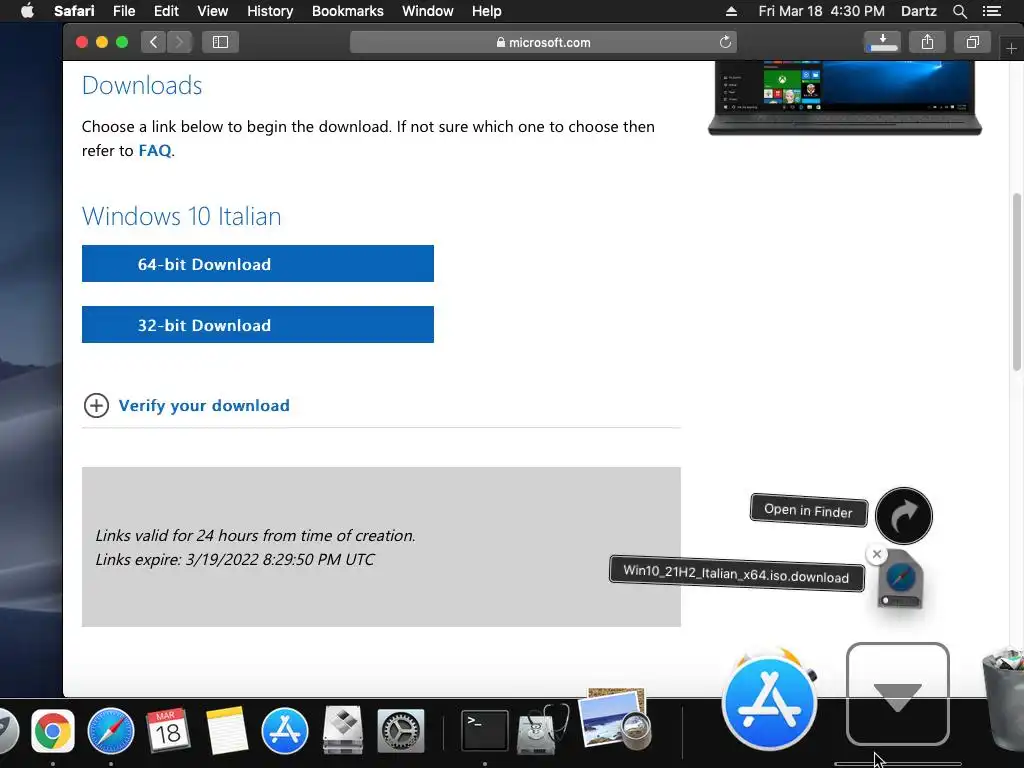Click the Downloads heading
Image resolution: width=1024 pixels, height=768 pixels.
tap(142, 86)
